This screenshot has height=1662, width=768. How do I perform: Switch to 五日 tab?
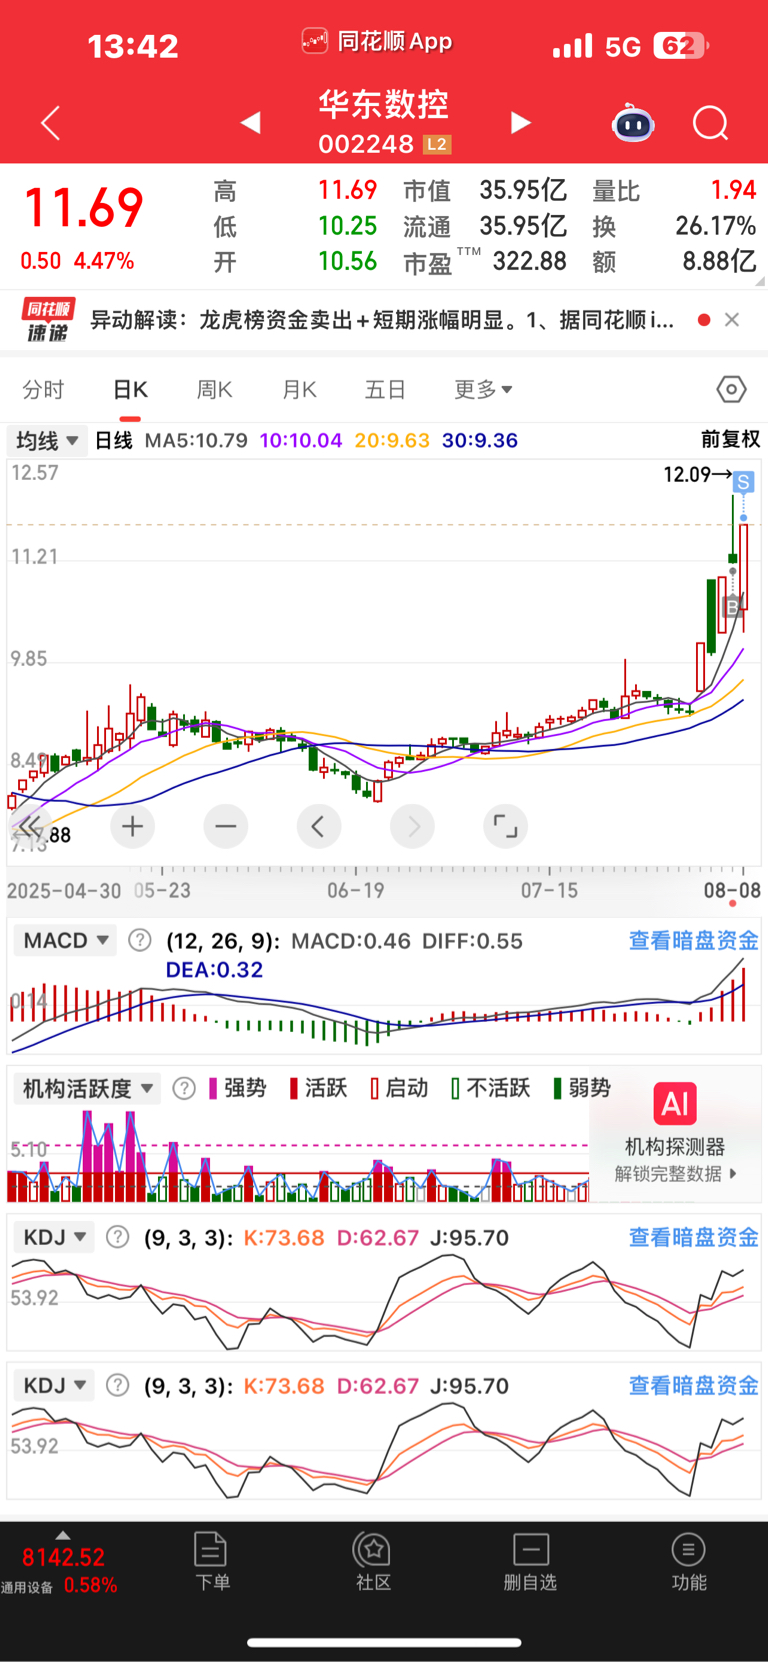[x=385, y=389]
